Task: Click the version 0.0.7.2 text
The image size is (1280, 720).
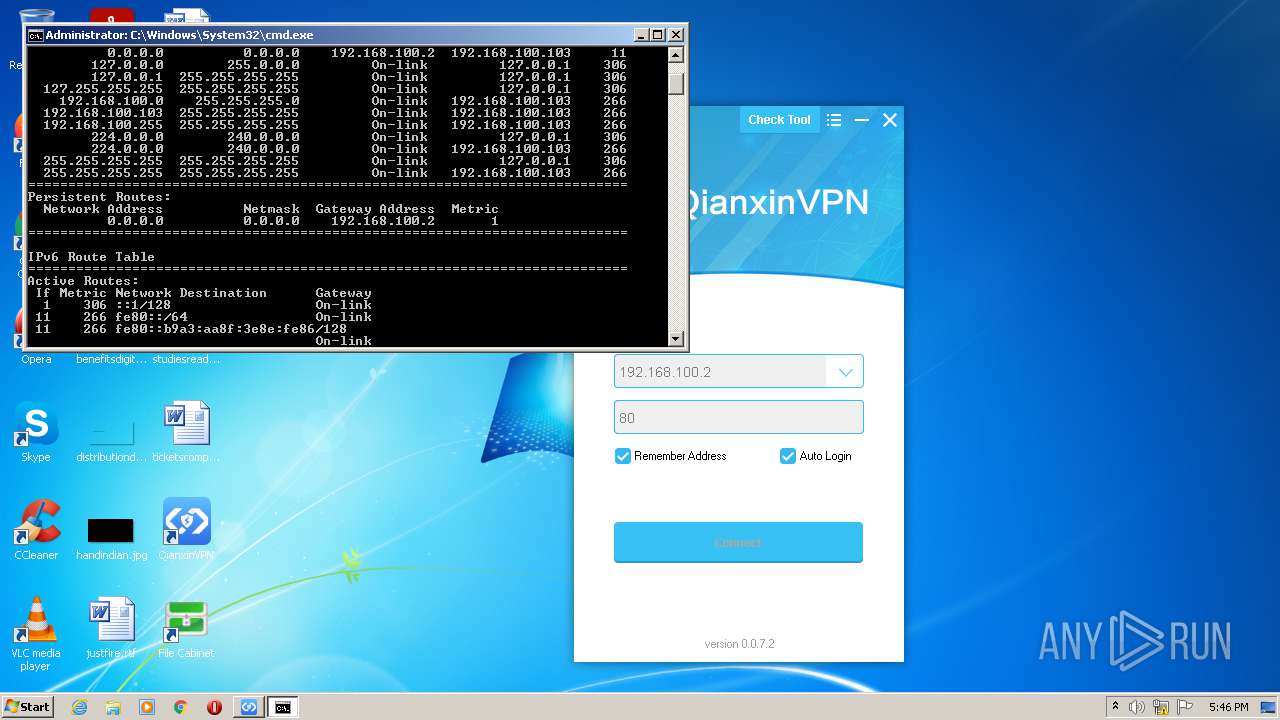Action: coord(739,644)
